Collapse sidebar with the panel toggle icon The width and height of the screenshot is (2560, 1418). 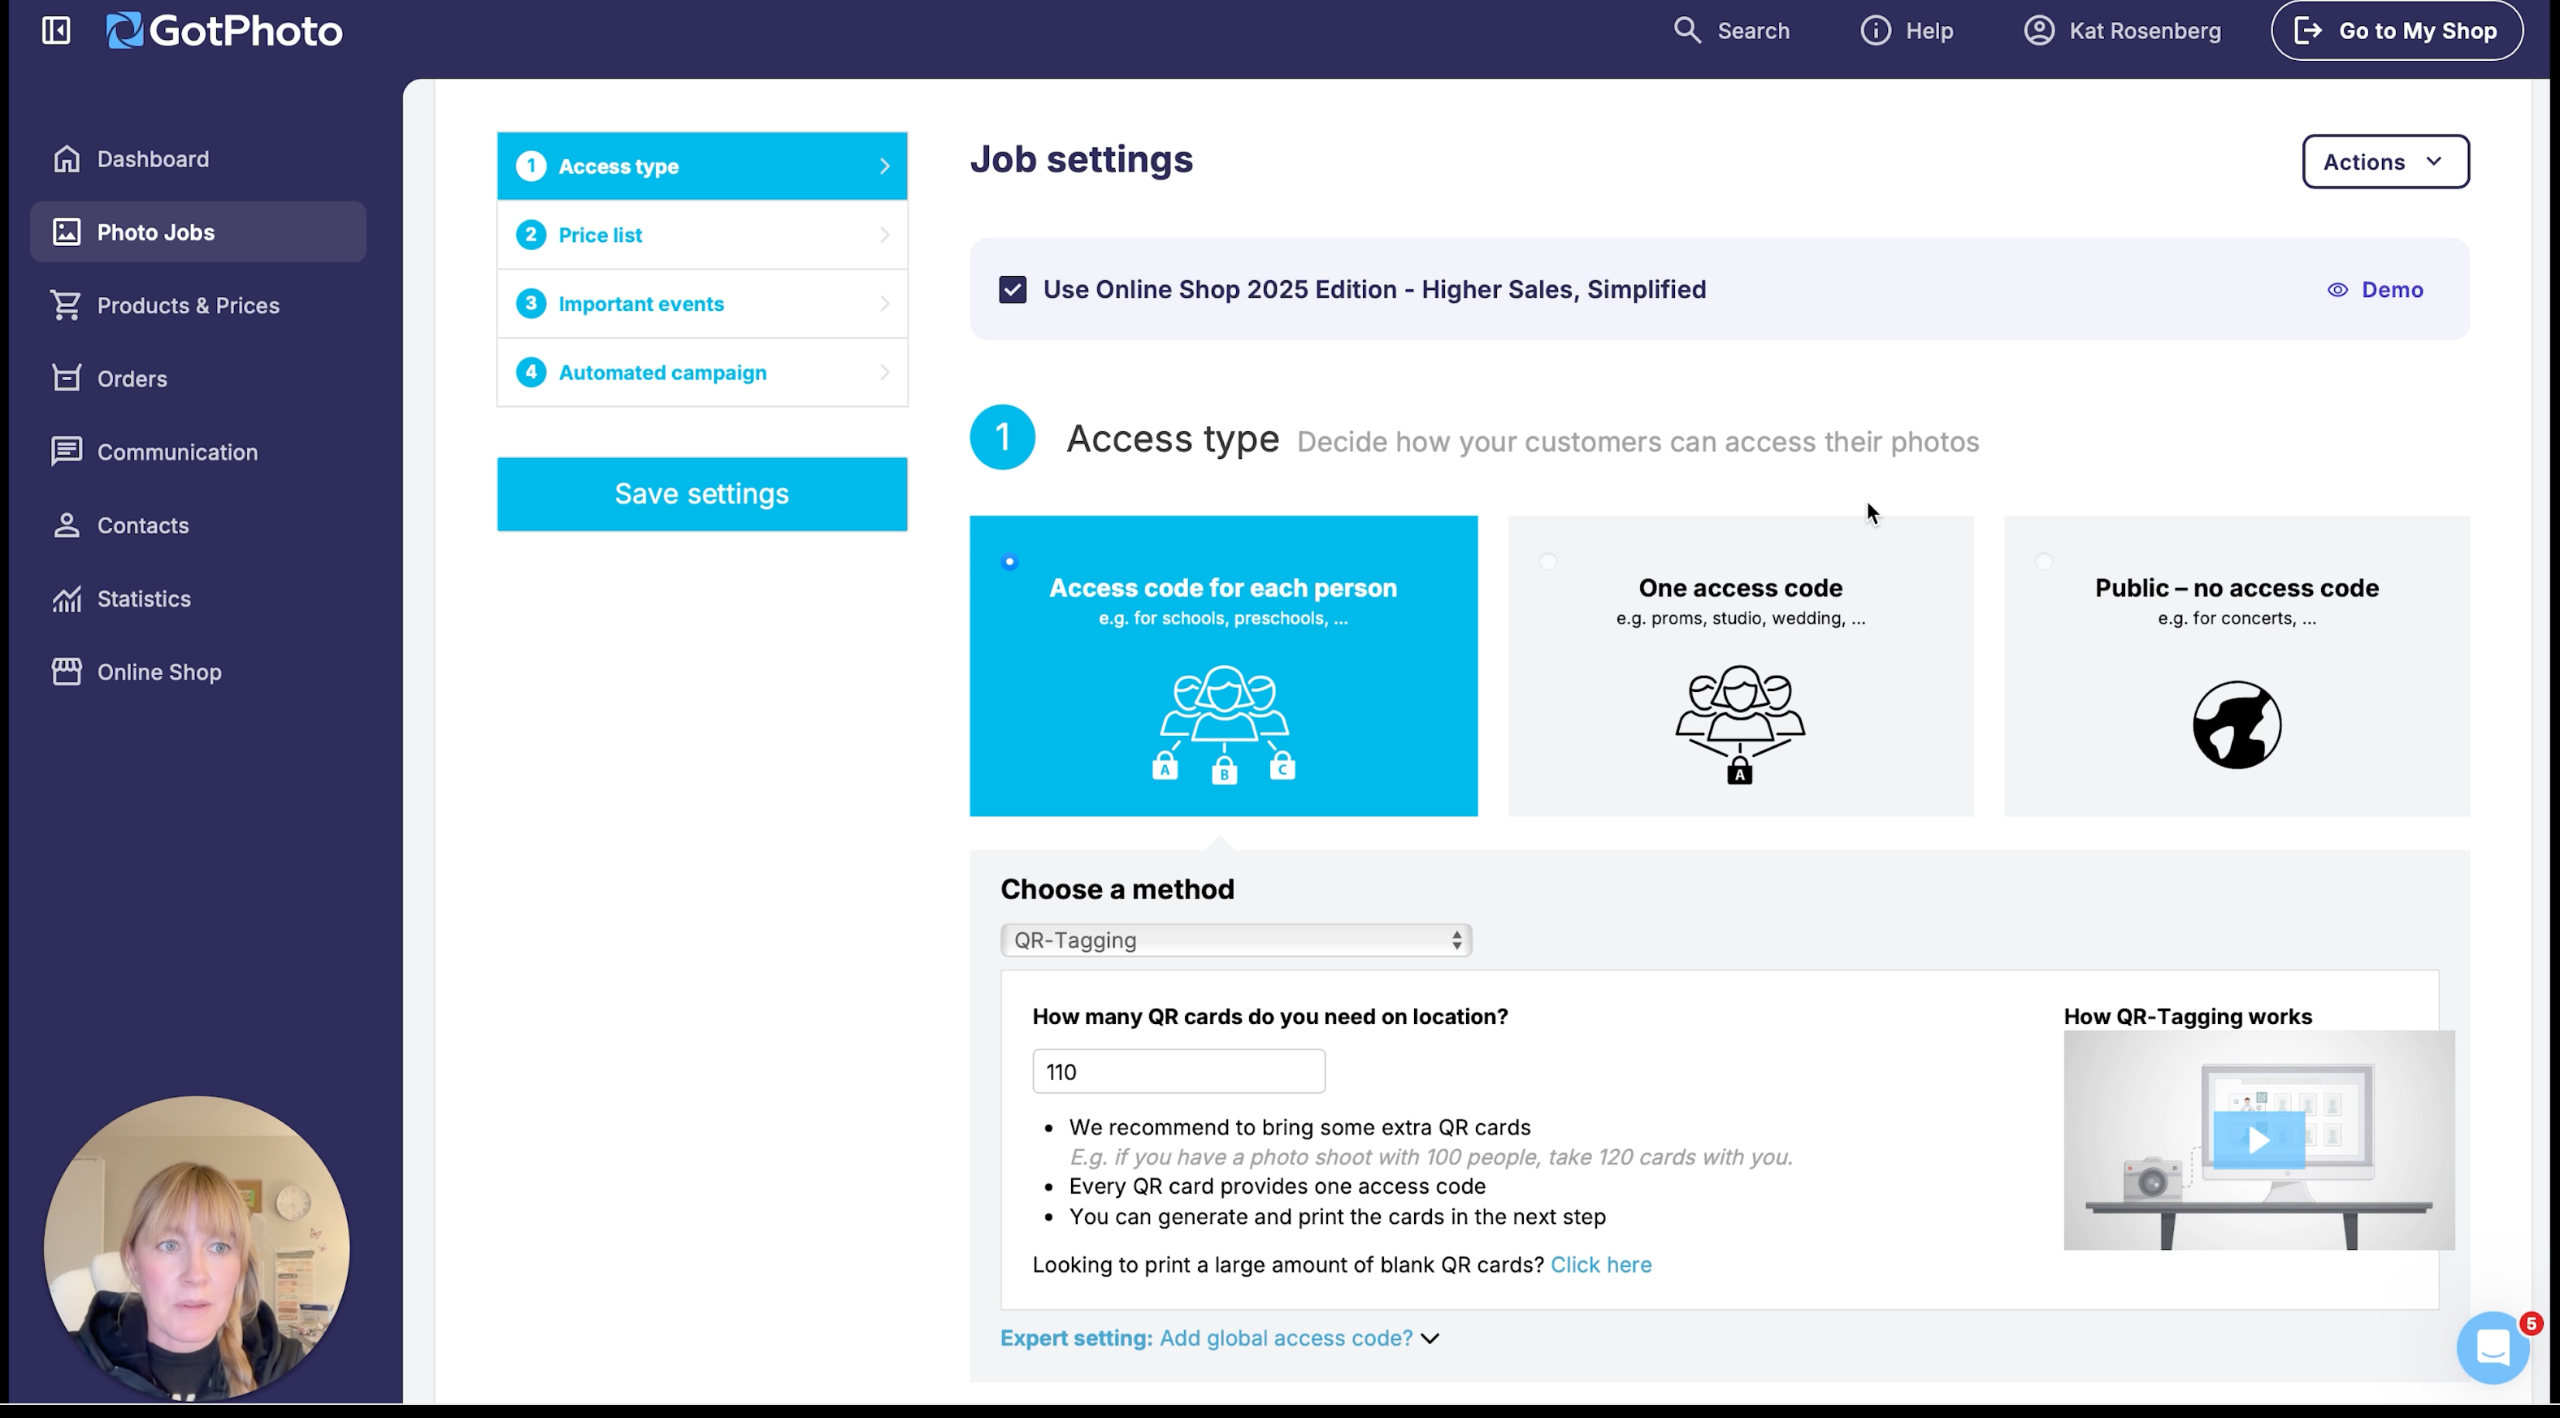(x=56, y=30)
